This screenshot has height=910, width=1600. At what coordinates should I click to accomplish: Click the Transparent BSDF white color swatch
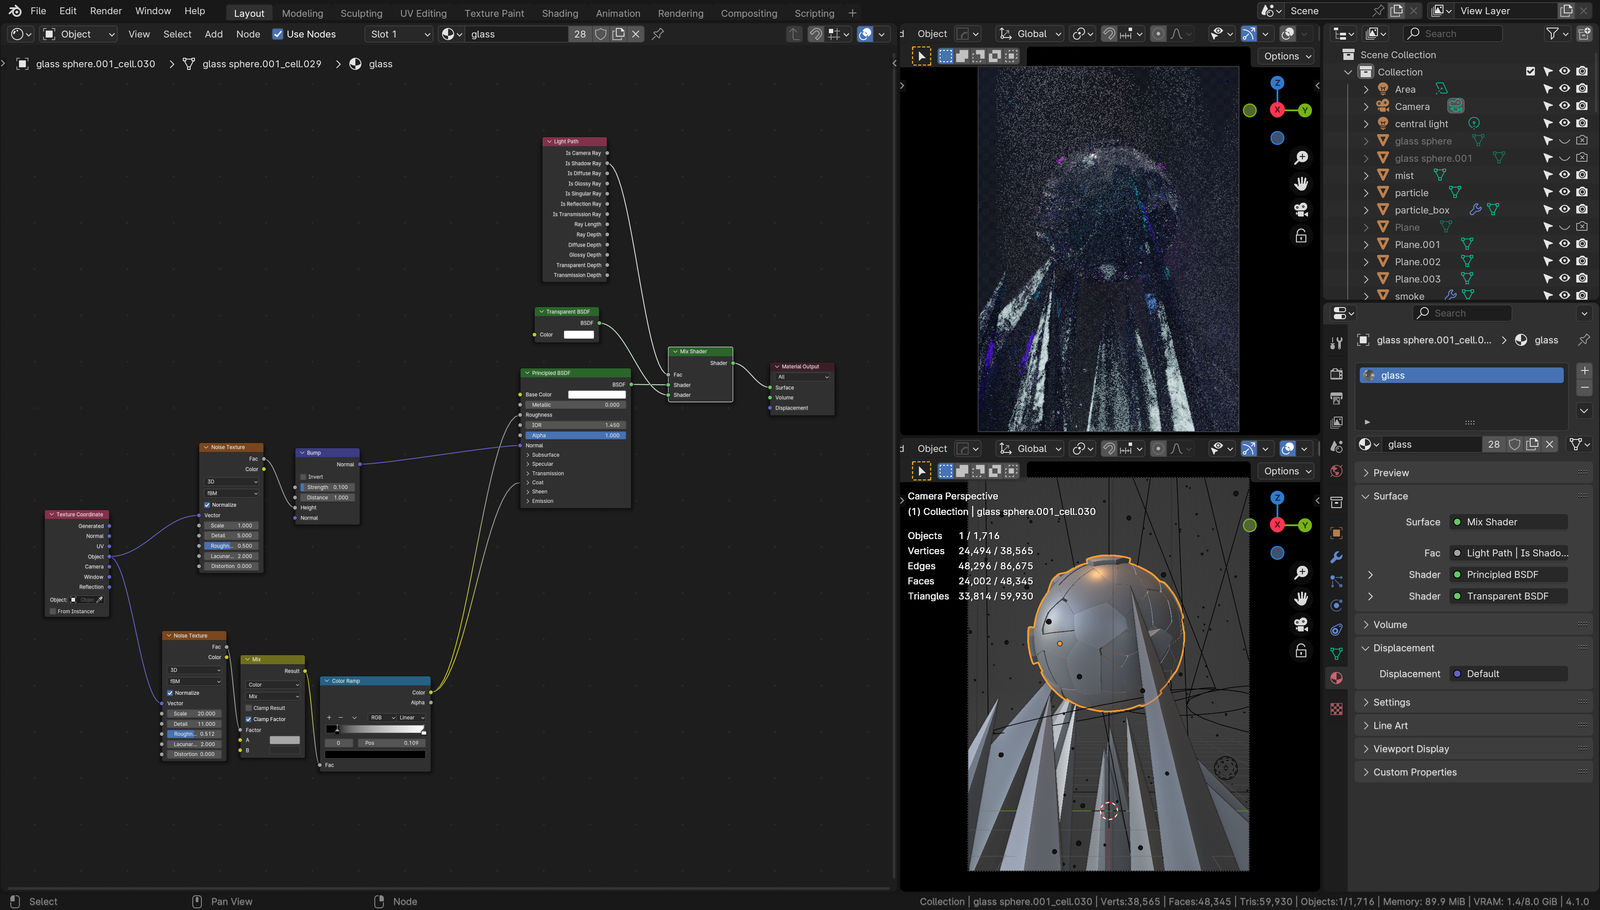(579, 335)
